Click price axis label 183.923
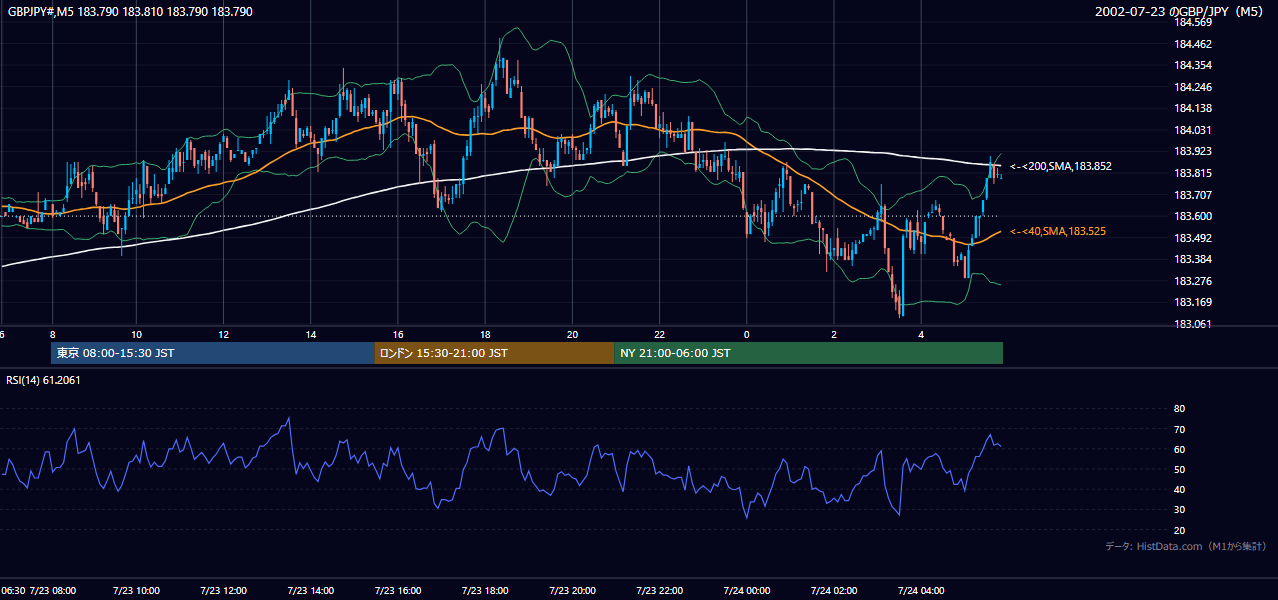 point(1192,152)
